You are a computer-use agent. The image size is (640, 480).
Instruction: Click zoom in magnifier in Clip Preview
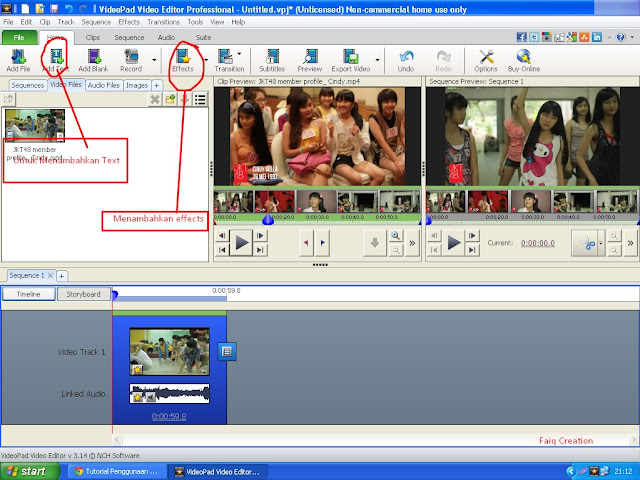pos(395,236)
